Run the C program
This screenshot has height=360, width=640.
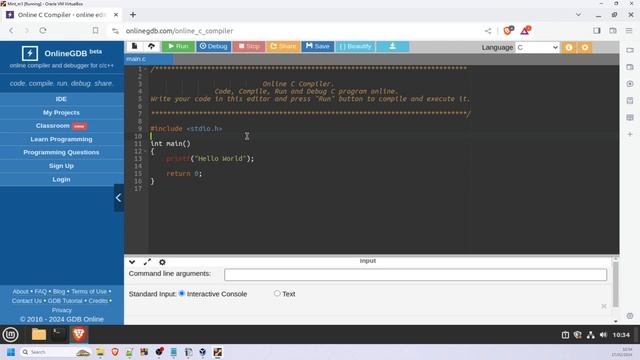pyautogui.click(x=178, y=47)
